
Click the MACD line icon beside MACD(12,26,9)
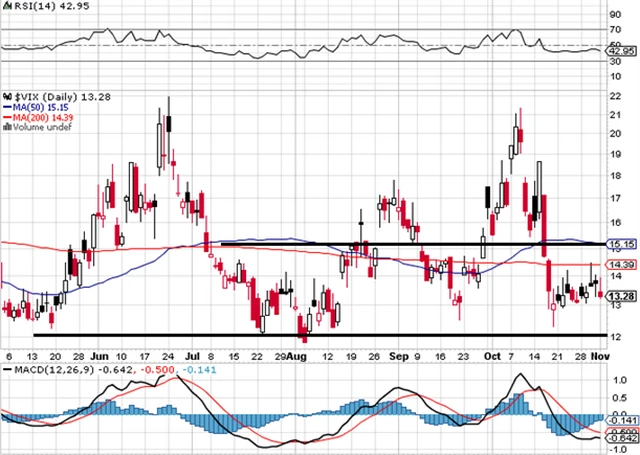8,372
